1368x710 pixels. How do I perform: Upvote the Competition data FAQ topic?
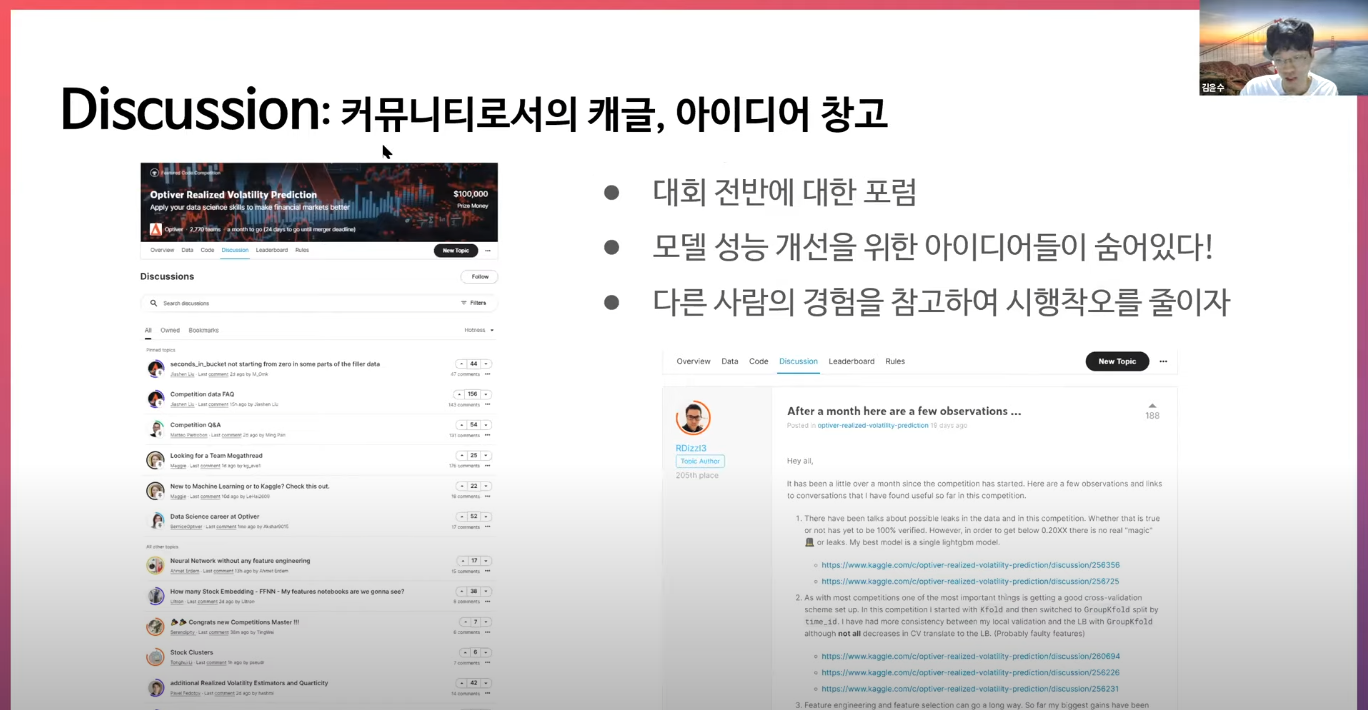click(x=460, y=394)
